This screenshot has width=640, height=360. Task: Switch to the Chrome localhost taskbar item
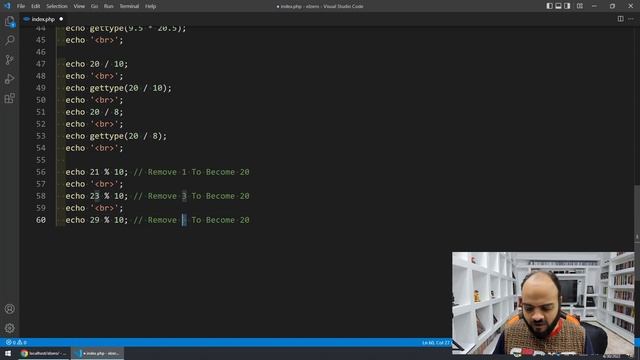tap(43, 353)
